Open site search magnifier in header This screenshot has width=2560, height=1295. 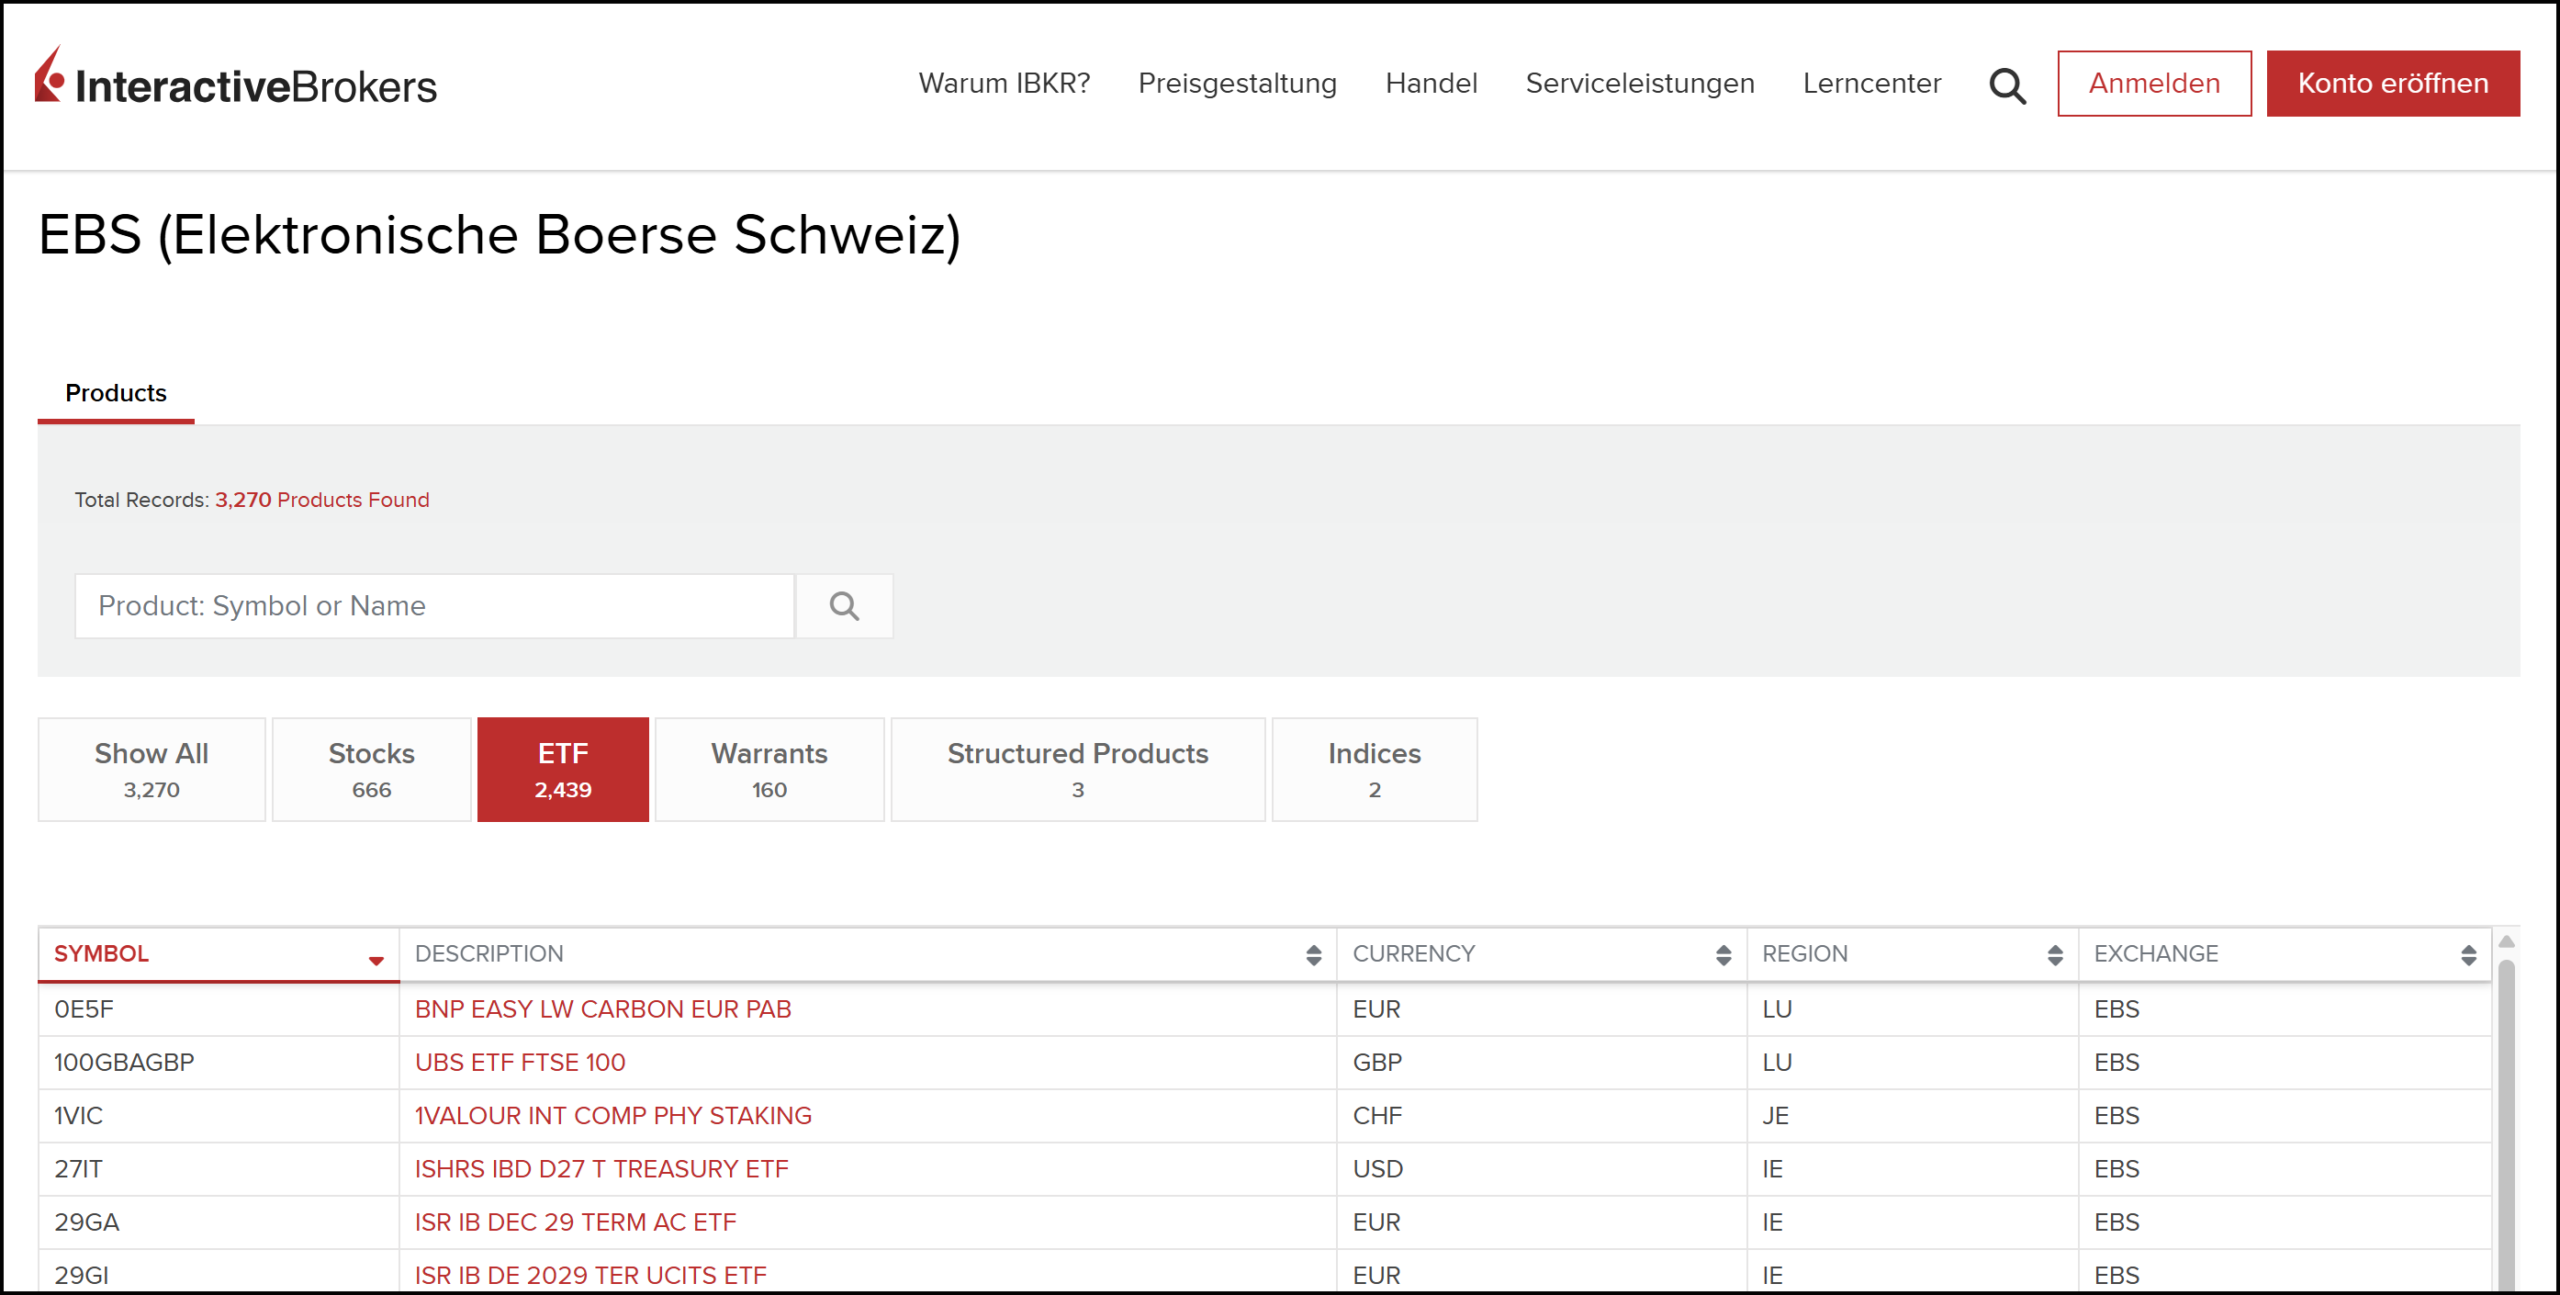(x=2007, y=86)
